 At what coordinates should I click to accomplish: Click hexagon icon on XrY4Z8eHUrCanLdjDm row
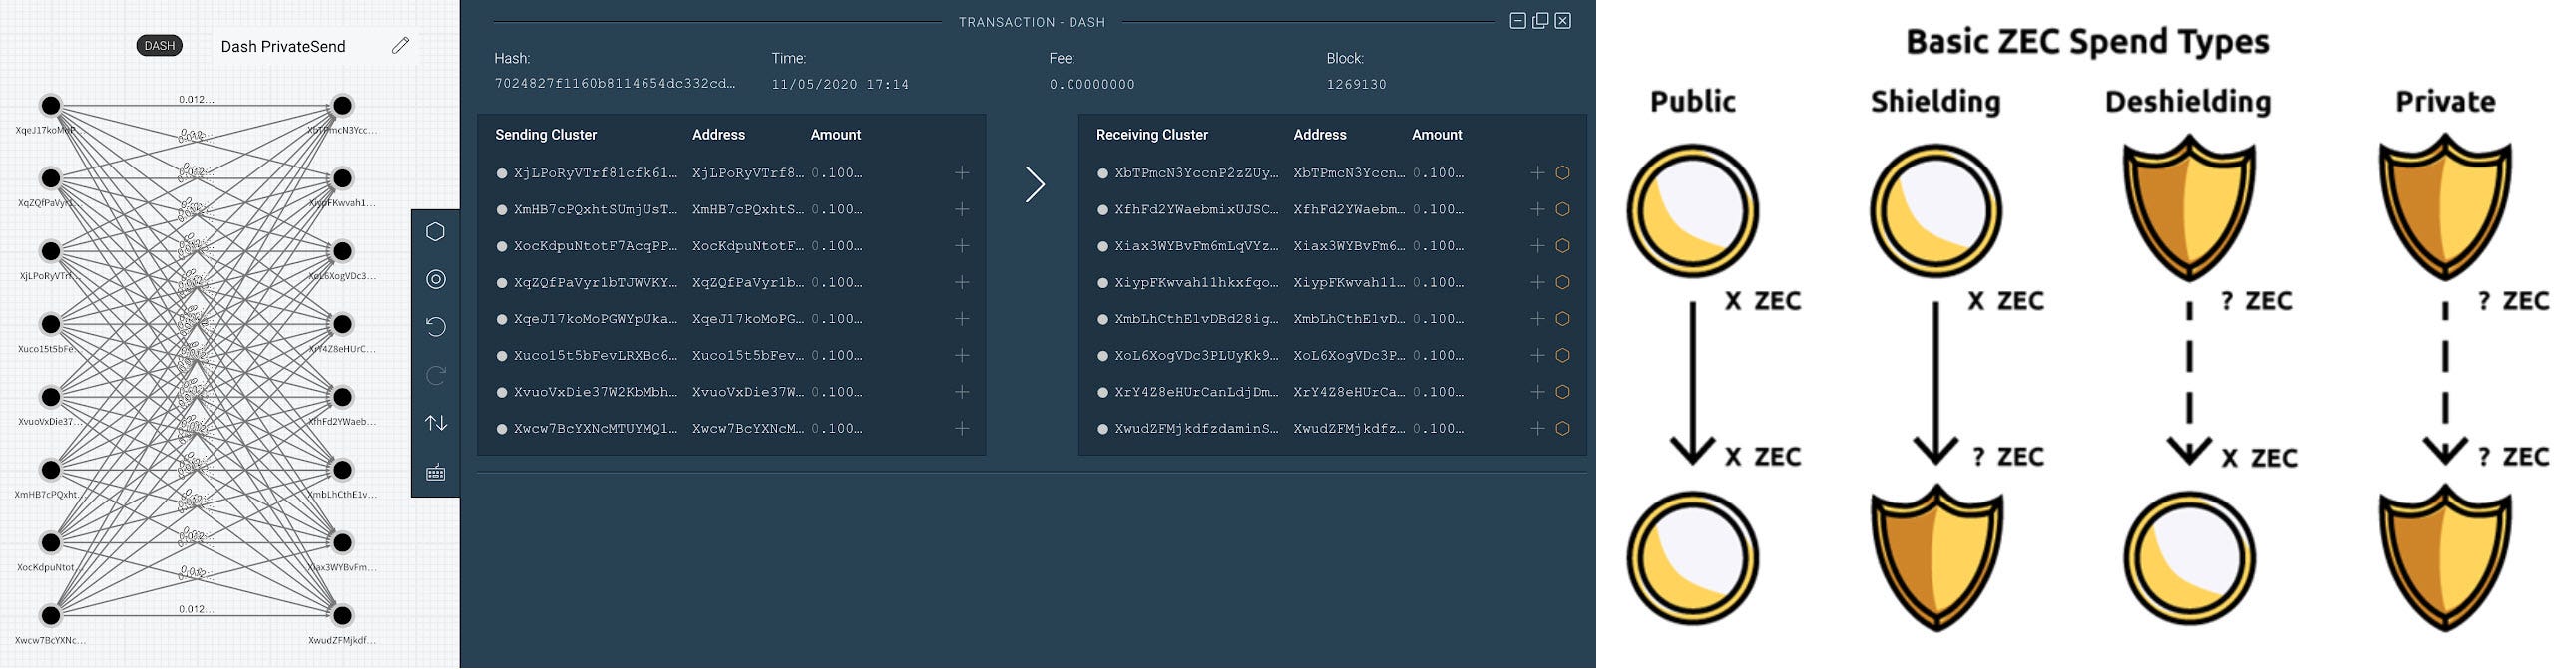click(x=1563, y=392)
